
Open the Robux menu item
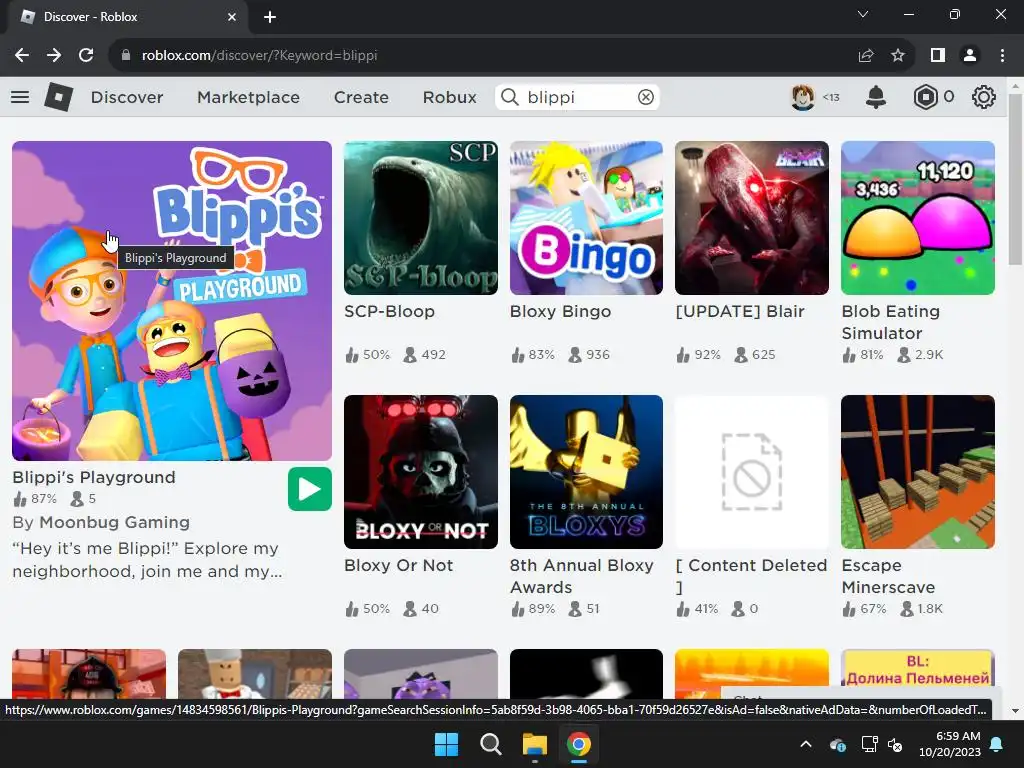[449, 97]
